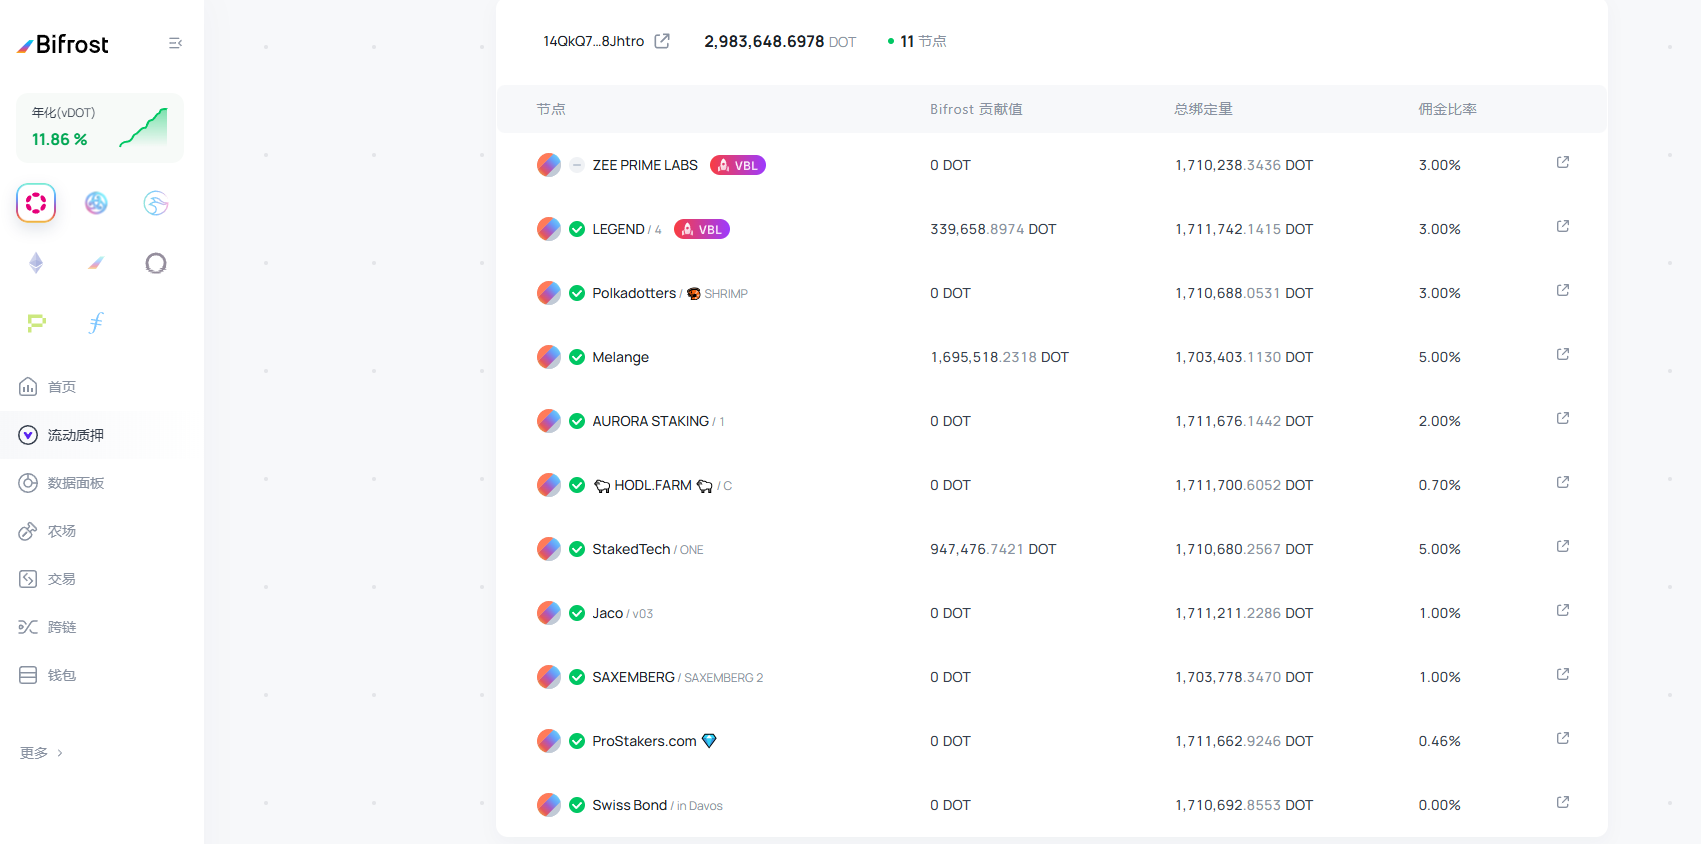Click the 总绑定量 column header
The width and height of the screenshot is (1701, 844).
click(x=1203, y=109)
